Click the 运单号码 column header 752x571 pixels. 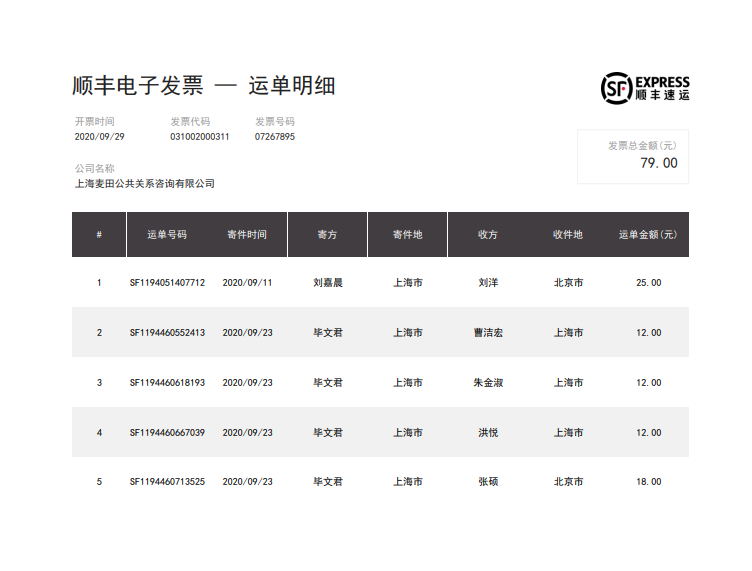click(167, 235)
